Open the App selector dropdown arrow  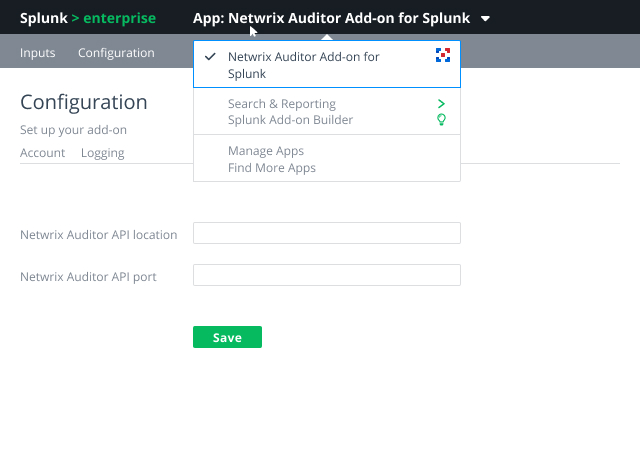click(485, 19)
